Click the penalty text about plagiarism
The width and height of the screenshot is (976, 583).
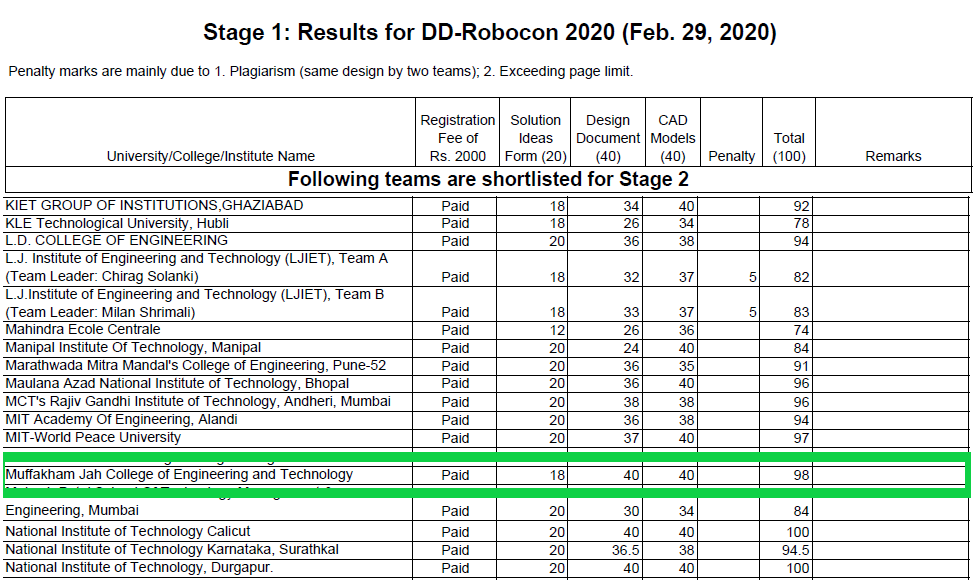[x=320, y=71]
